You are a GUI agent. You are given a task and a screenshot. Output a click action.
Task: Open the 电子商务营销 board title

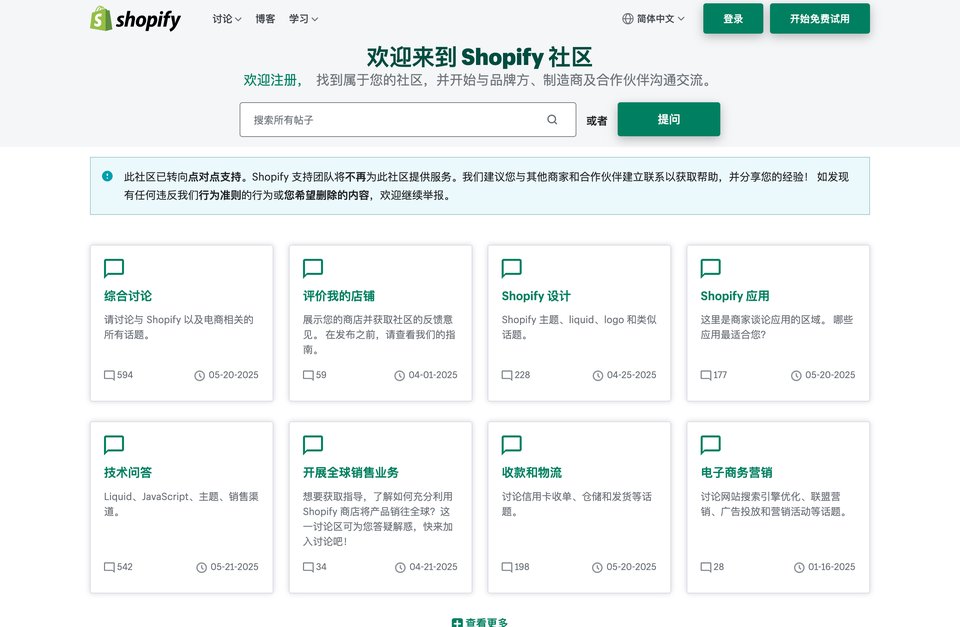pyautogui.click(x=737, y=473)
